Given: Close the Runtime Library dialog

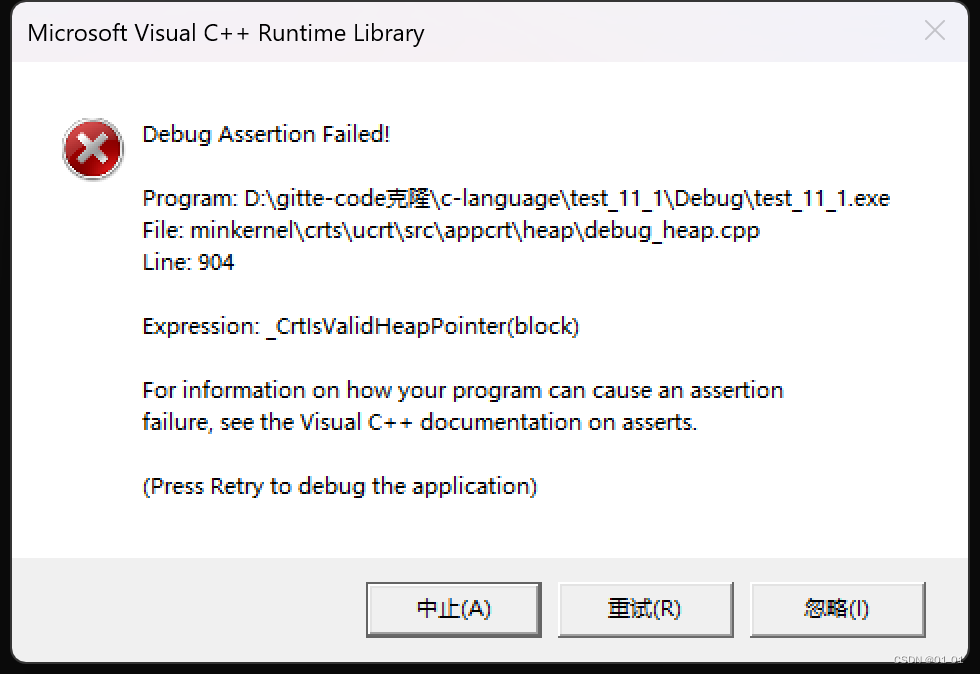Looking at the screenshot, I should click(x=935, y=31).
